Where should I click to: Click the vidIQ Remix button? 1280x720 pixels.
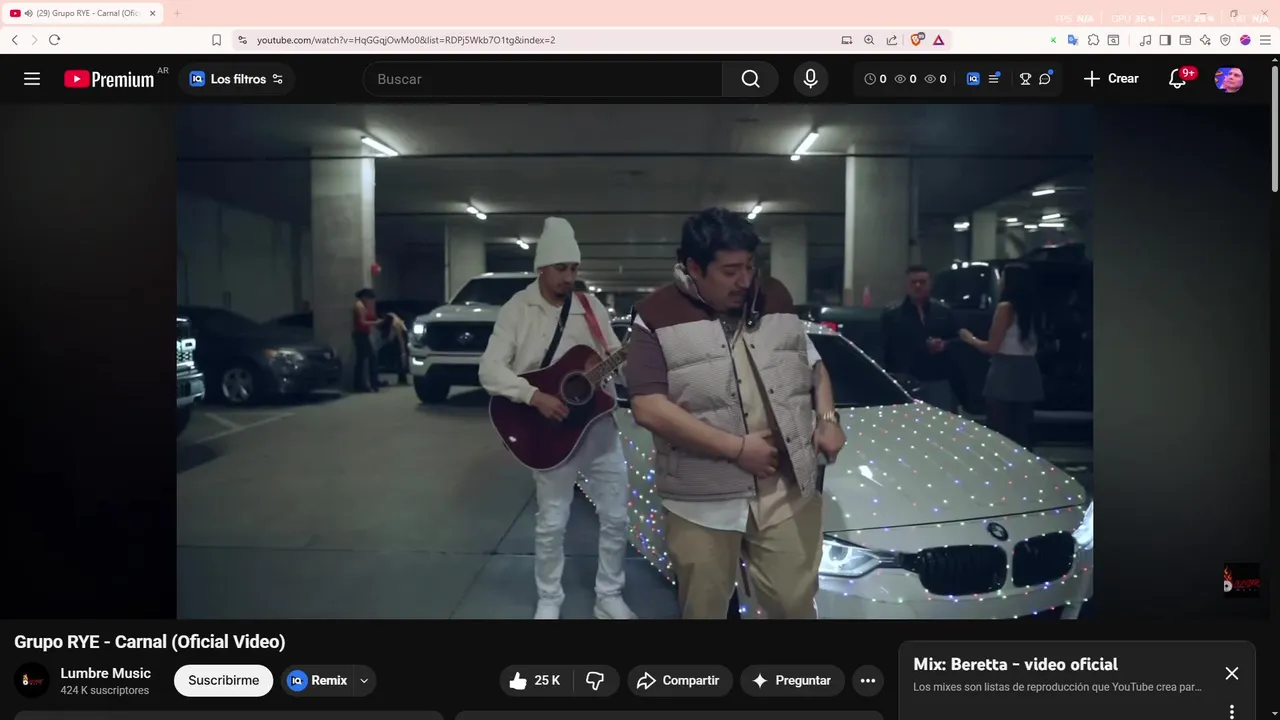pos(317,681)
